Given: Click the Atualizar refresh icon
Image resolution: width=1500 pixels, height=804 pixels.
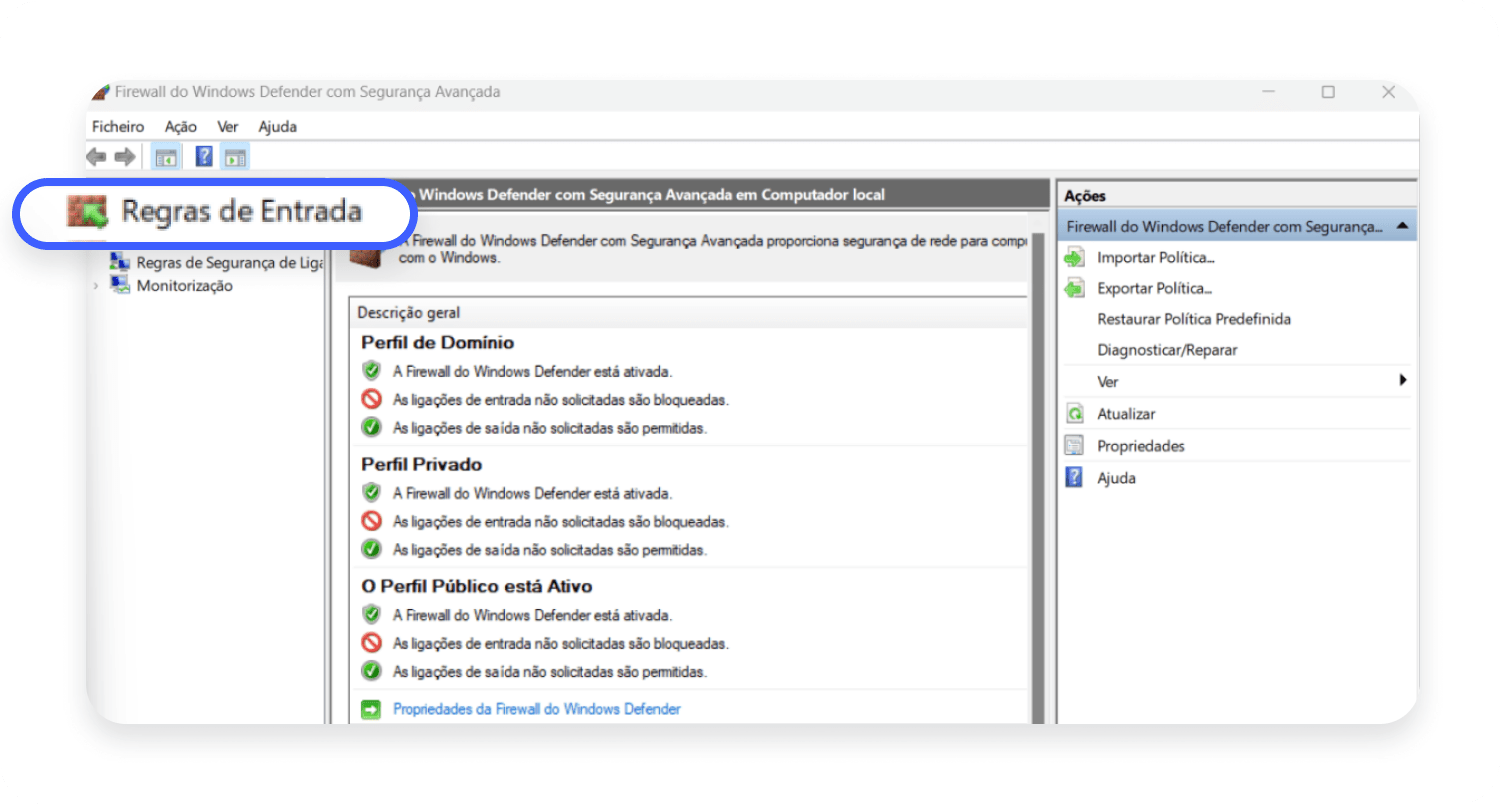Looking at the screenshot, I should coord(1074,414).
